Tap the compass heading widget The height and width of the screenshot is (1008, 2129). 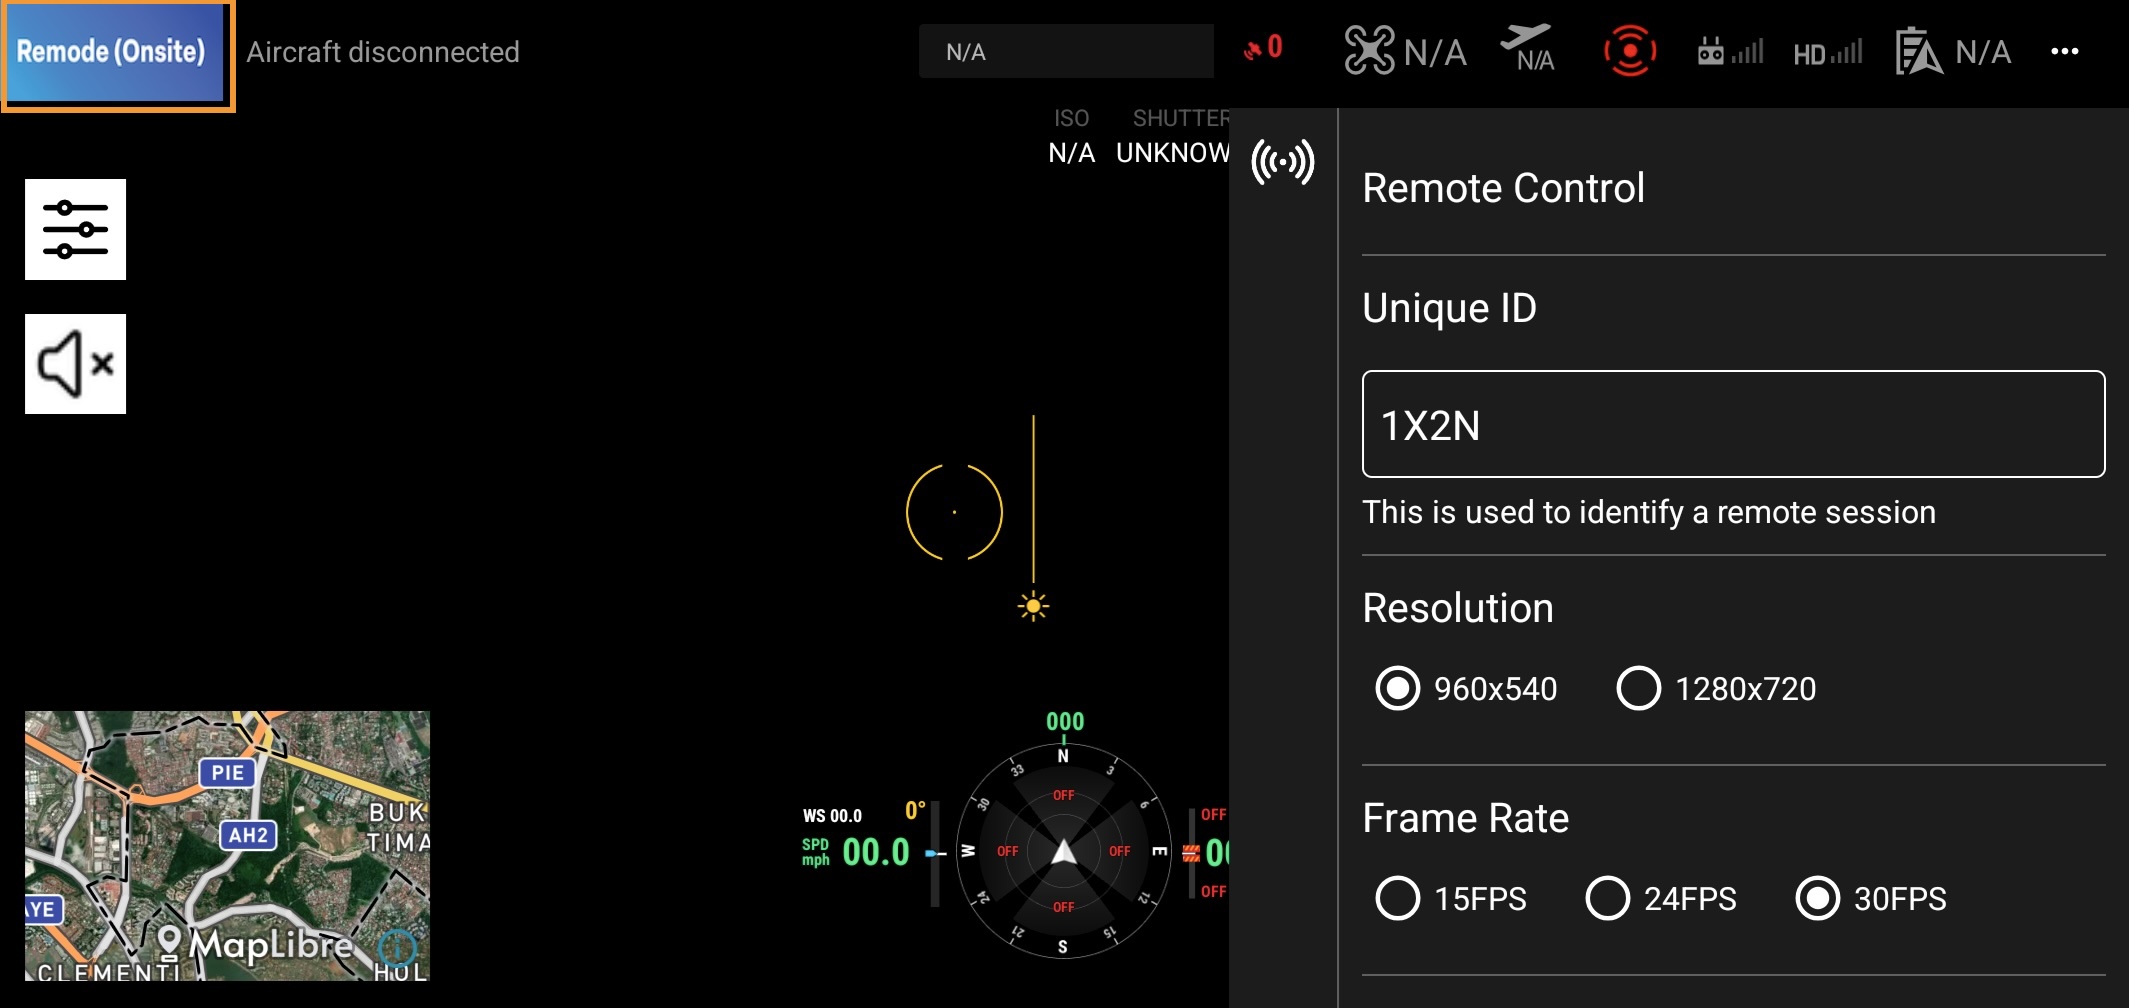point(1063,851)
